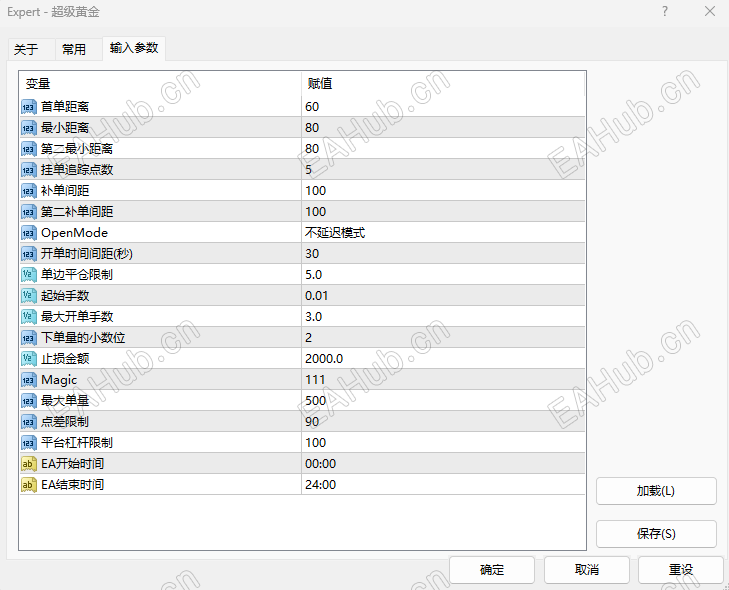Click the integer icon beside 挂单追踪点数
The height and width of the screenshot is (590, 729).
pos(28,170)
